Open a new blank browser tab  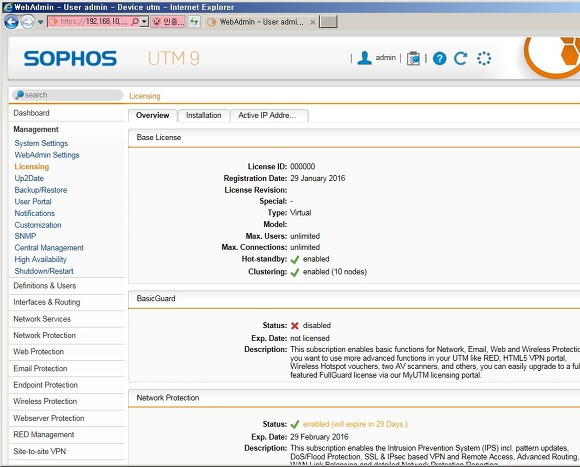point(328,22)
